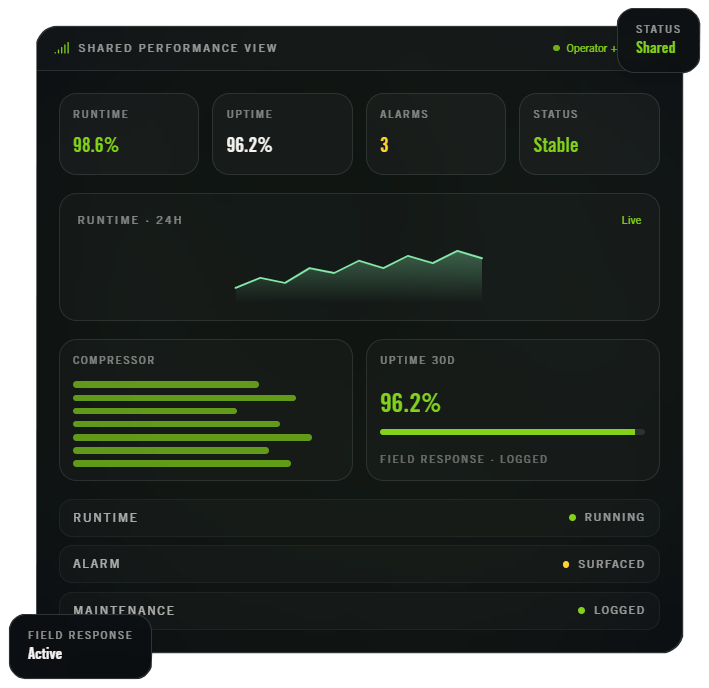
Task: Click the 96.2% value under Uptime 30D
Action: [x=410, y=402]
